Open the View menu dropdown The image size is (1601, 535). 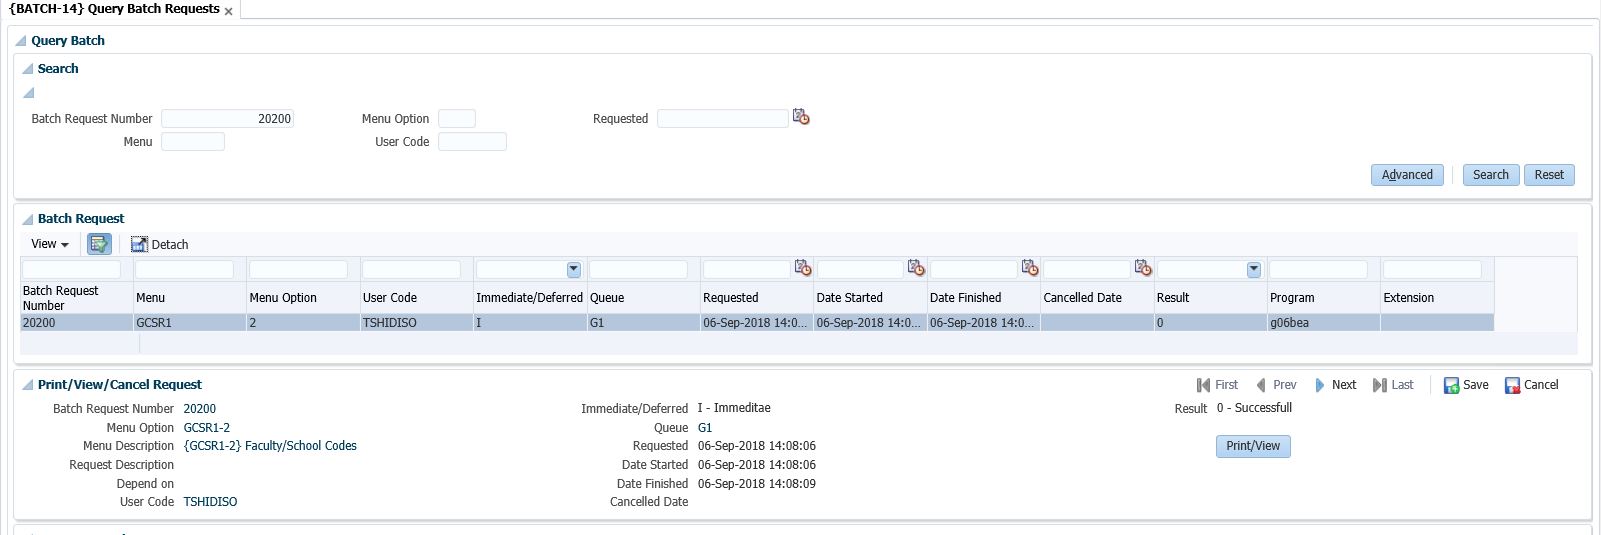tap(50, 244)
